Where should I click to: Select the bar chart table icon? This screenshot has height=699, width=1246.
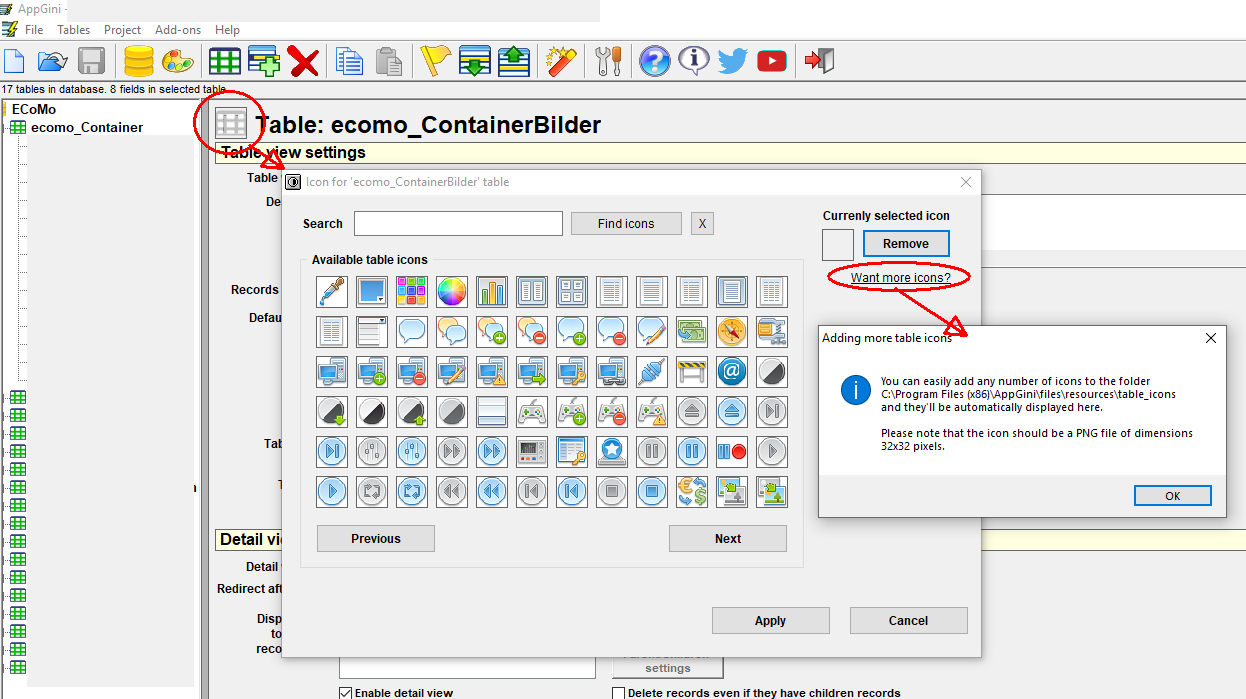[x=492, y=292]
